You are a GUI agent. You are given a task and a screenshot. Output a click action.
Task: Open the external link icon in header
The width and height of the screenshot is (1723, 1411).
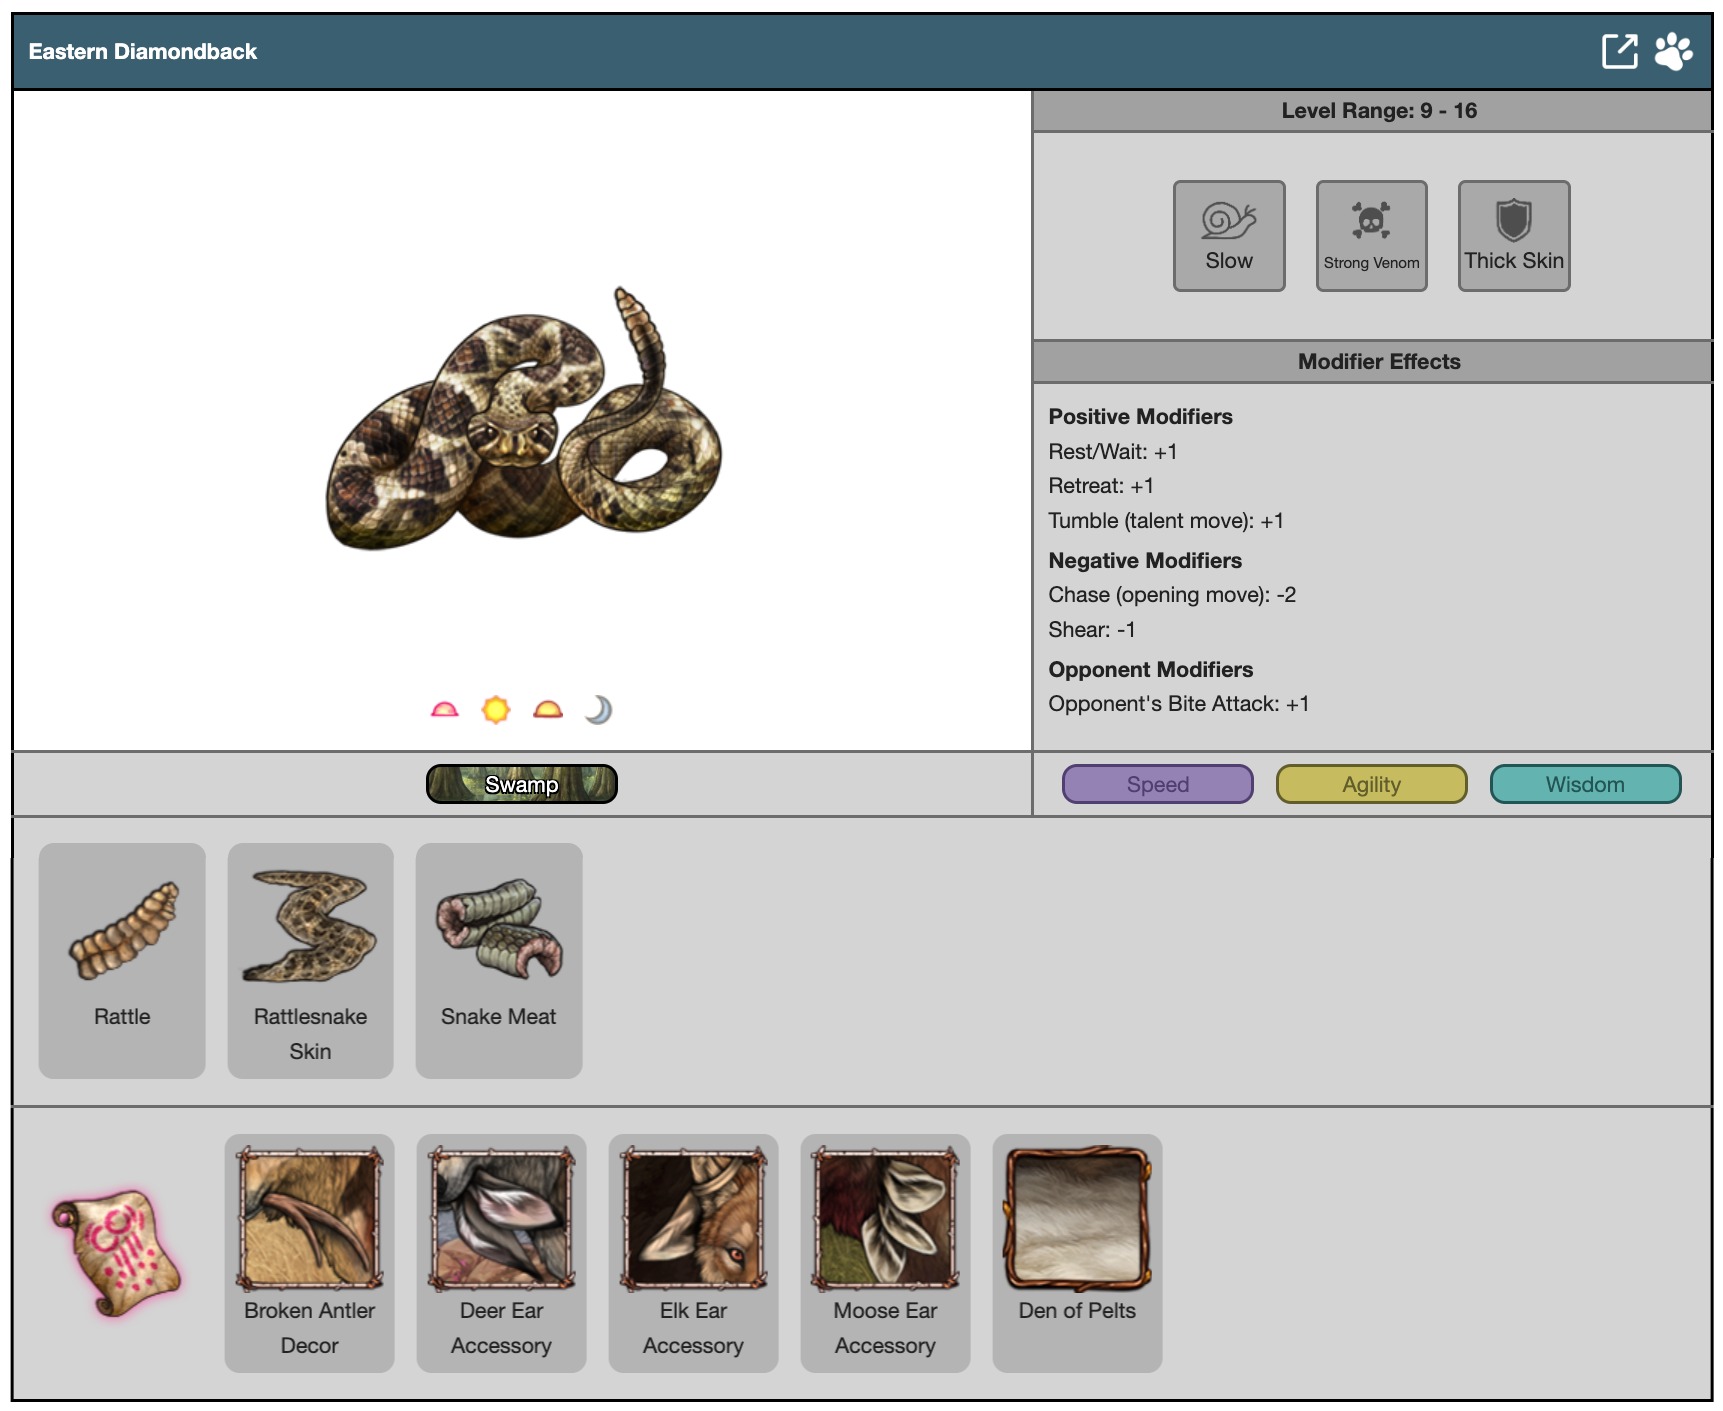1619,51
